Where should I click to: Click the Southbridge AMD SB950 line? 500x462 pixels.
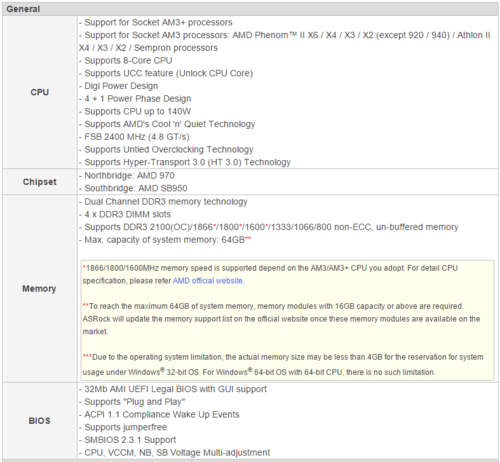click(x=133, y=188)
